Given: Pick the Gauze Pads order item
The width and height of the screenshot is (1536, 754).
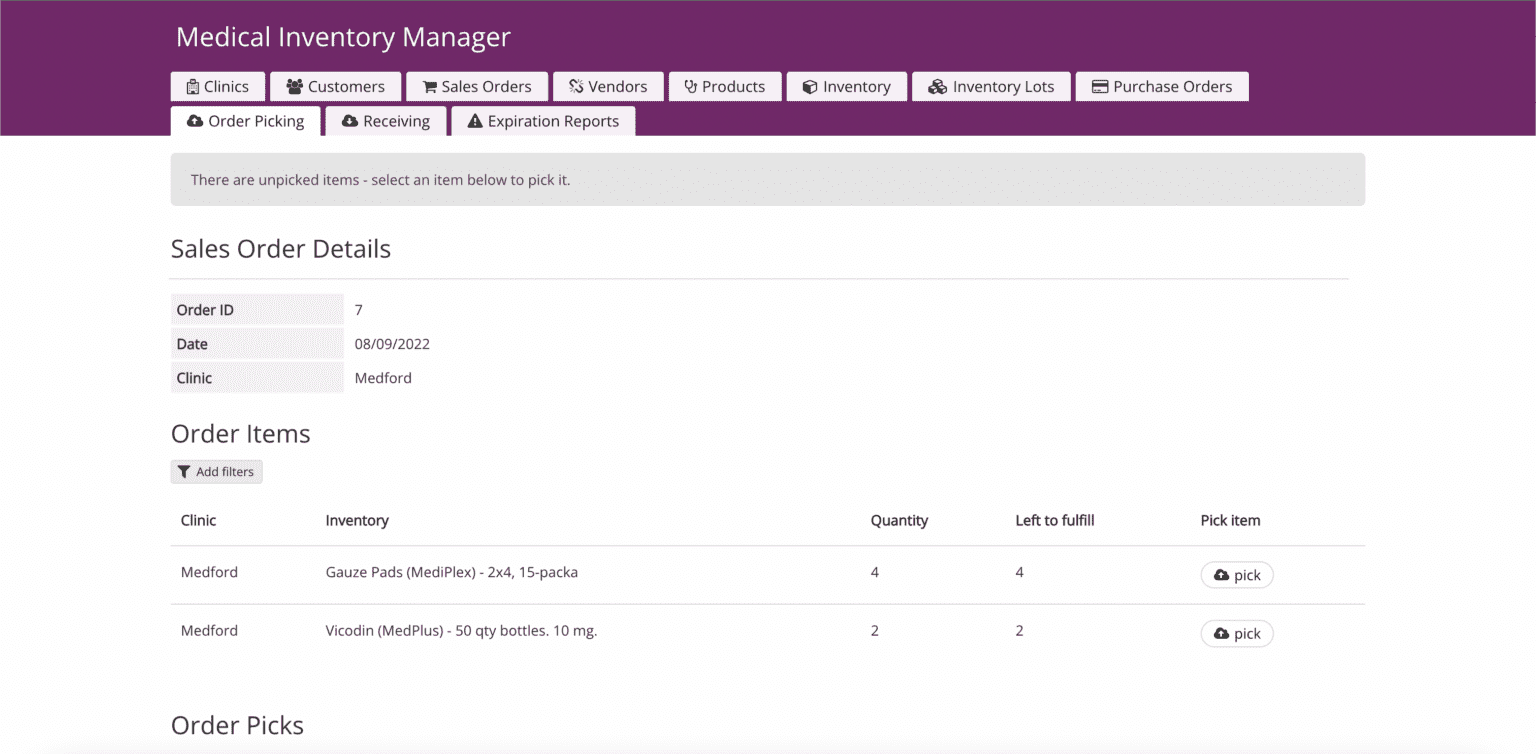Looking at the screenshot, I should click(x=1237, y=574).
